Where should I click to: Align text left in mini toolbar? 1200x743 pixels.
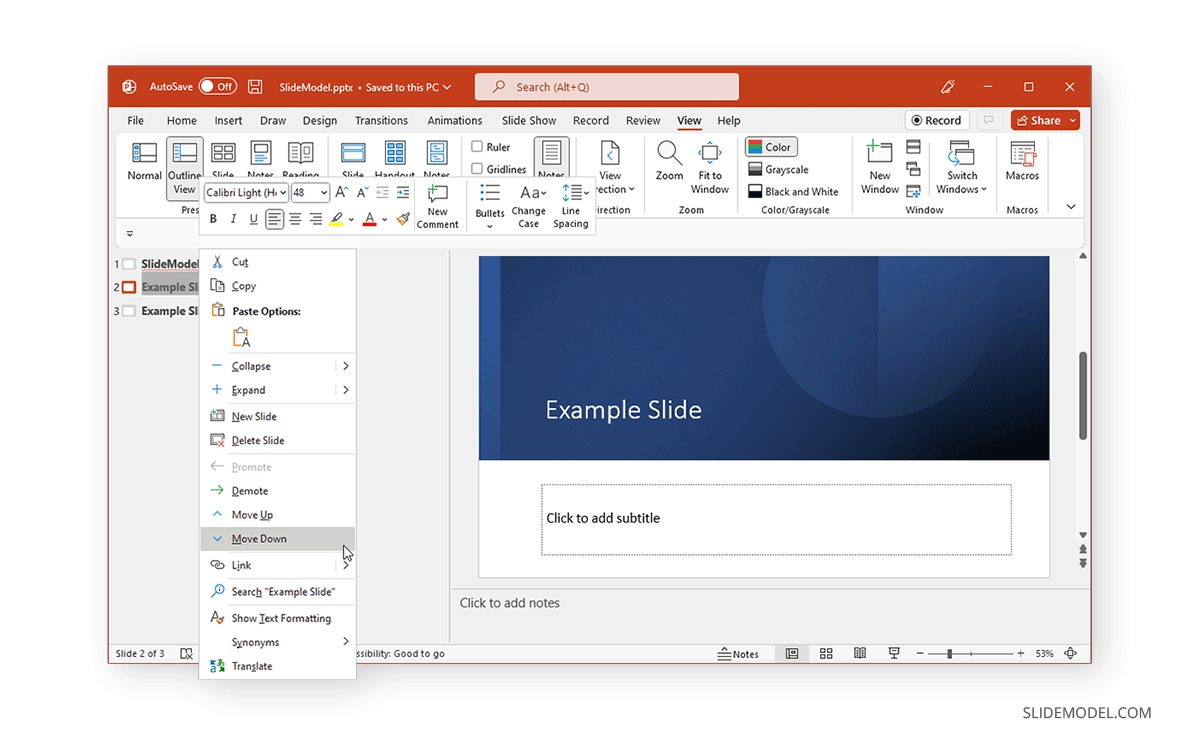274,219
